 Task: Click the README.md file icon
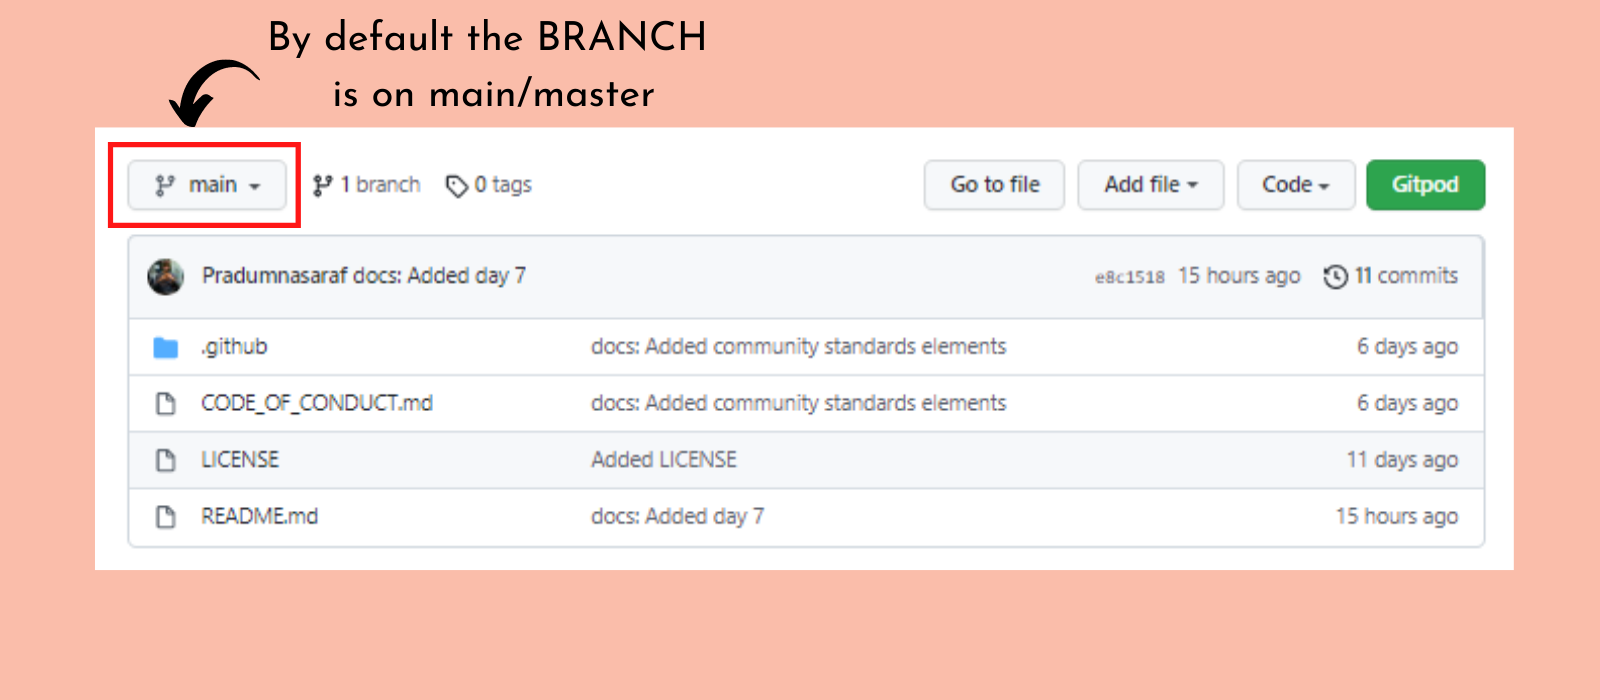(166, 517)
